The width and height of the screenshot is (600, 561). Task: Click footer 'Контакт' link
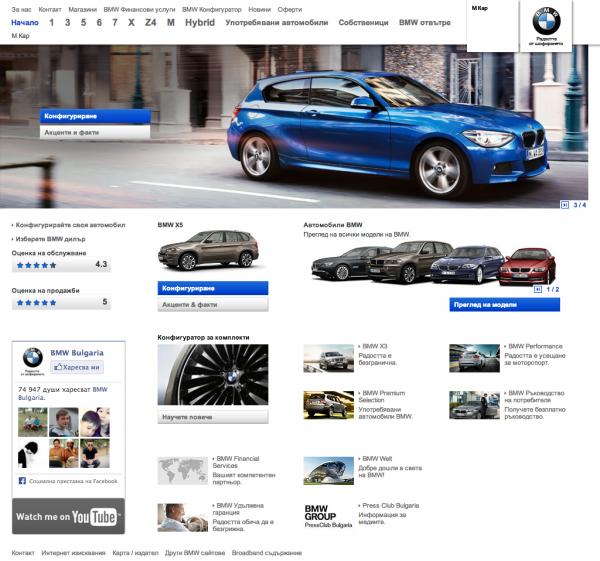click(x=23, y=553)
